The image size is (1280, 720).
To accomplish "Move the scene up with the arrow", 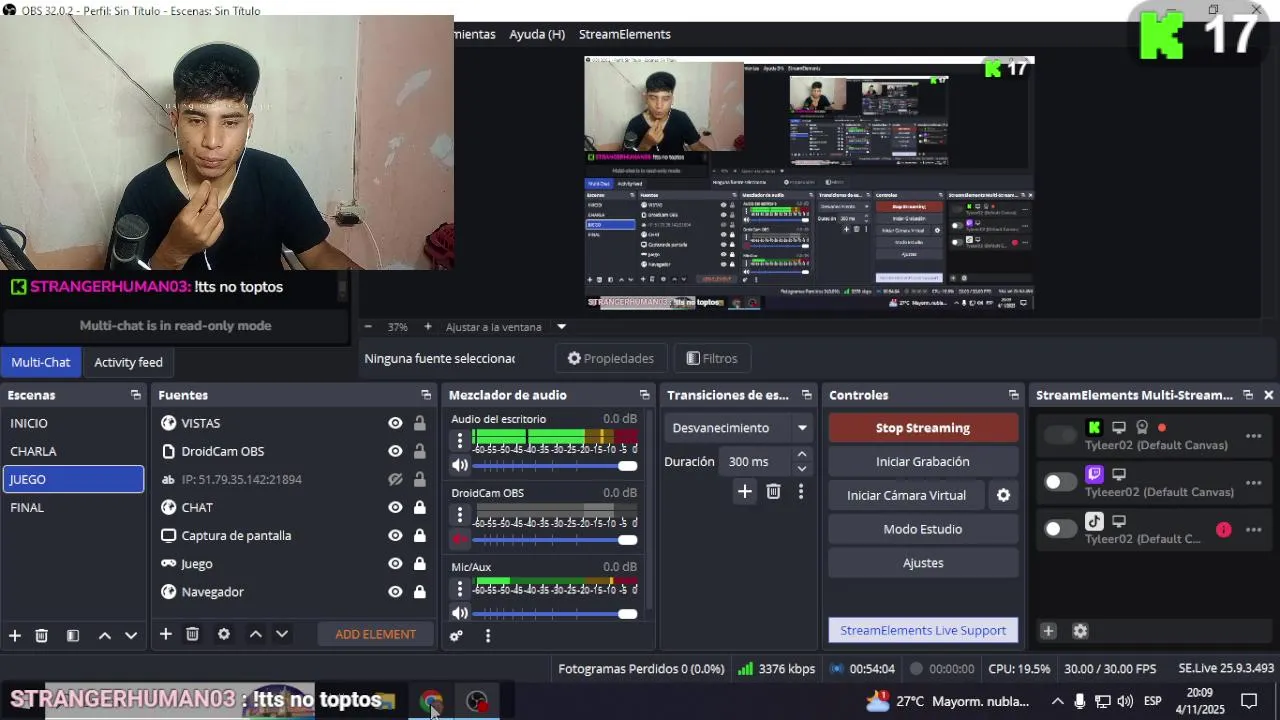I will (104, 635).
